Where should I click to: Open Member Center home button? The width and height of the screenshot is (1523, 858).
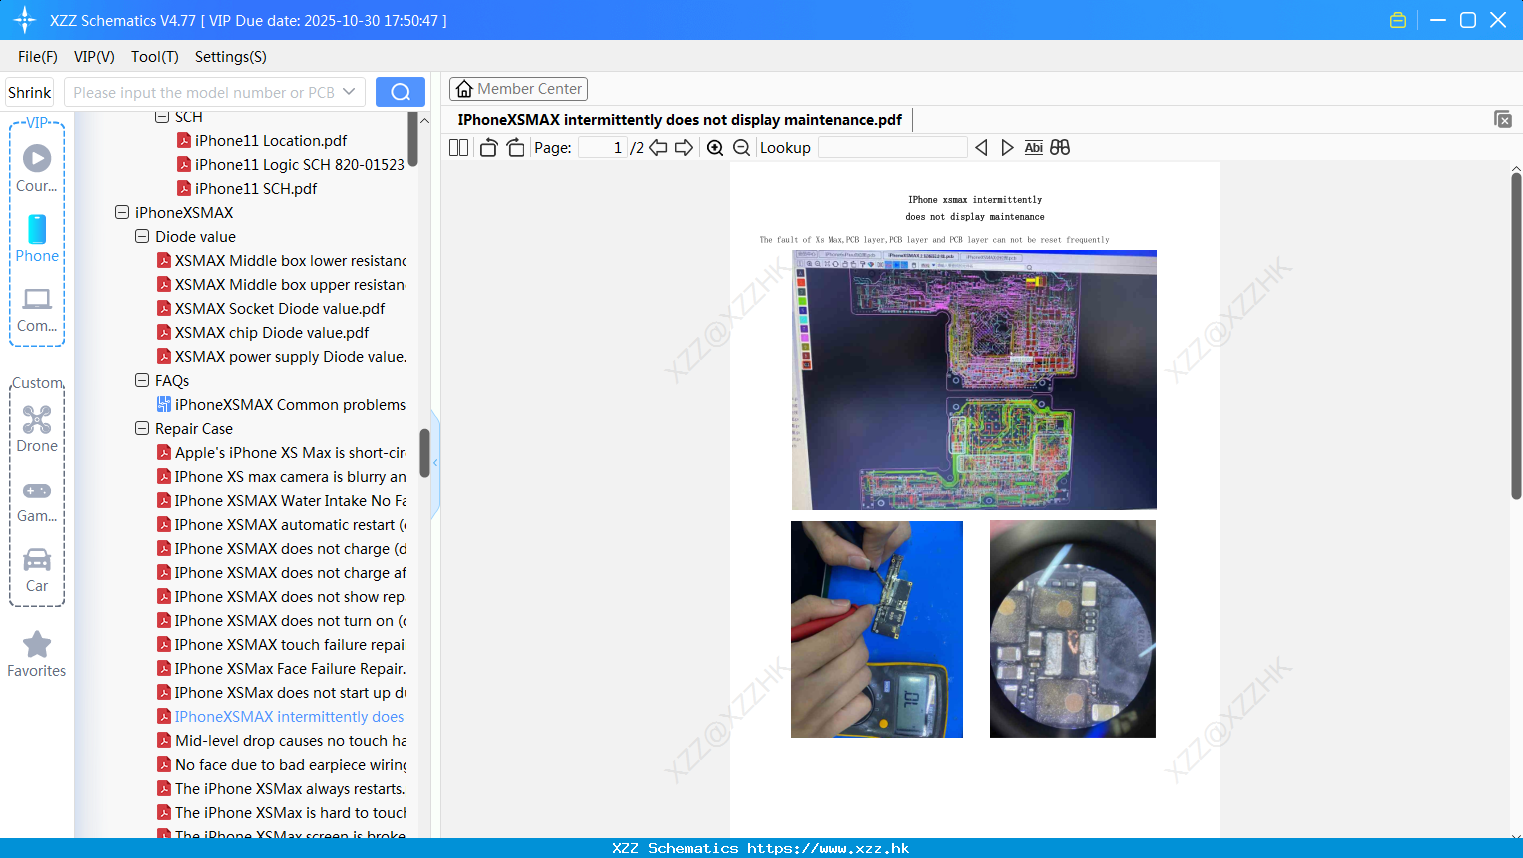pos(518,89)
